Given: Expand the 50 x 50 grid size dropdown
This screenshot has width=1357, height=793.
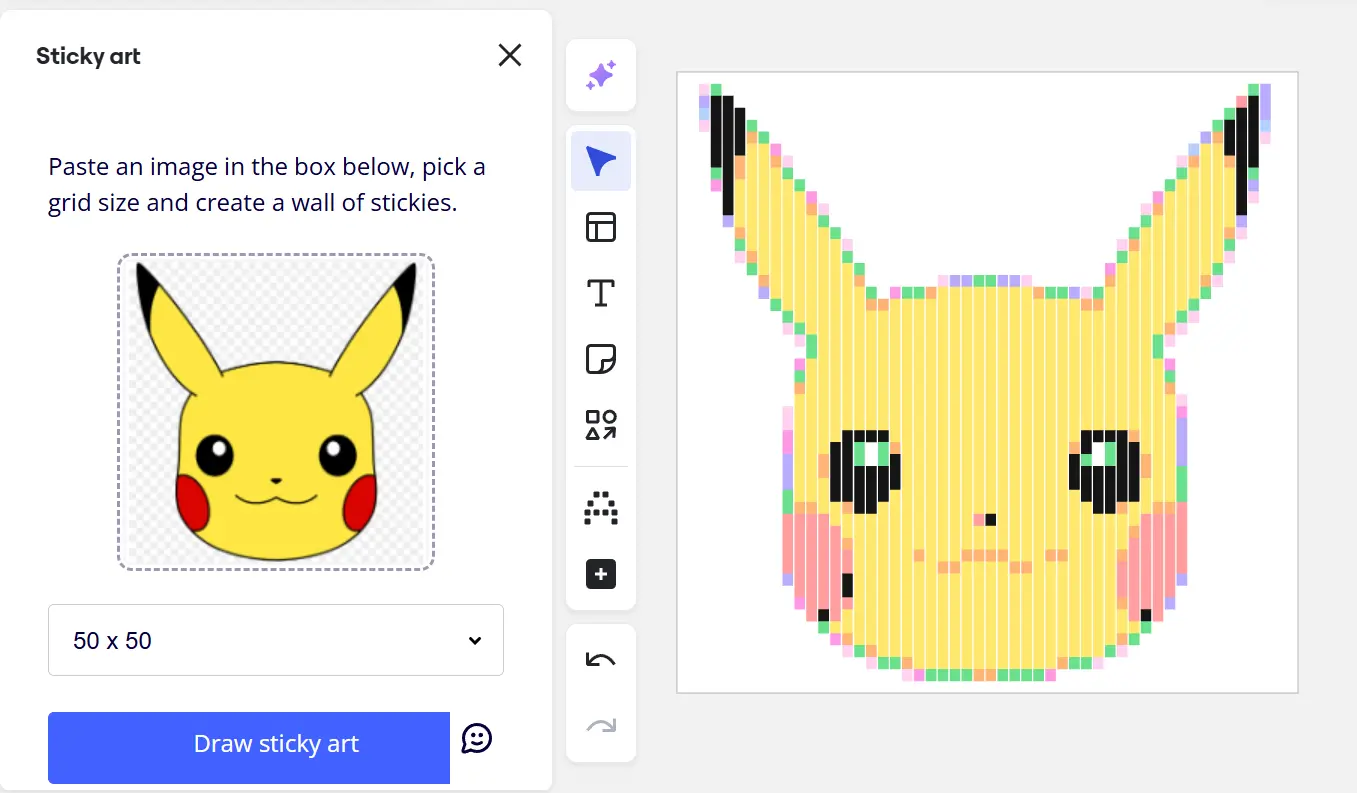Looking at the screenshot, I should point(276,640).
